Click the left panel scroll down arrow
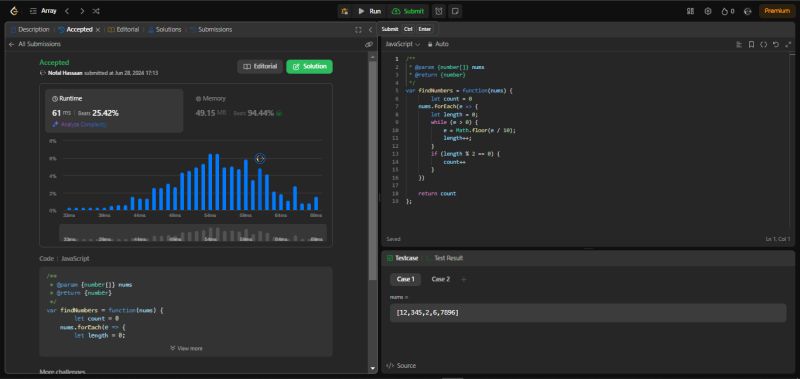800x379 pixels. [x=372, y=368]
